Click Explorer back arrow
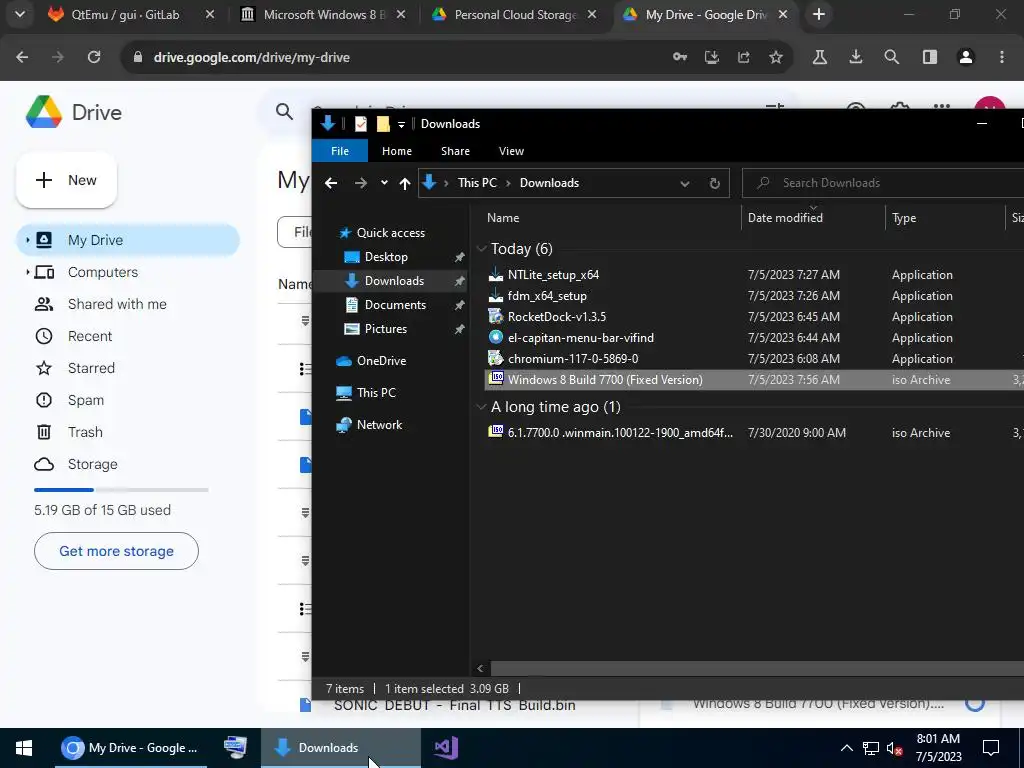 pyautogui.click(x=331, y=184)
